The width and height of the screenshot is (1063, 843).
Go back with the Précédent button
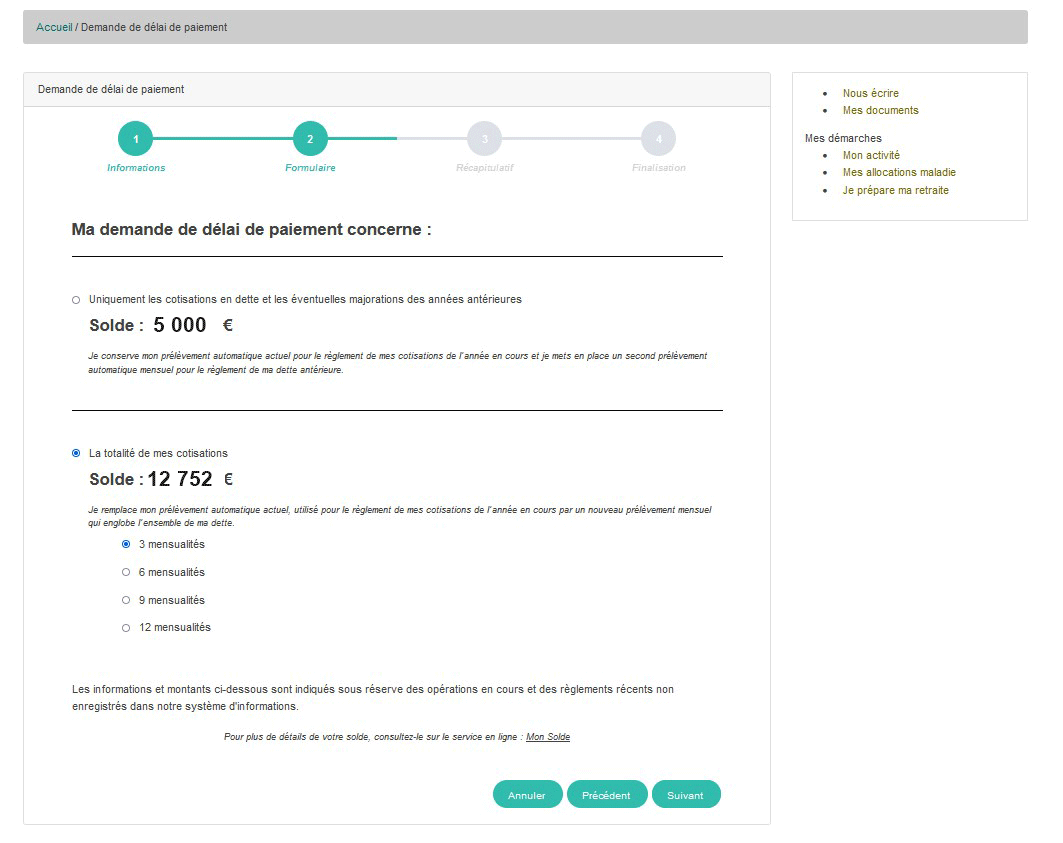[606, 795]
